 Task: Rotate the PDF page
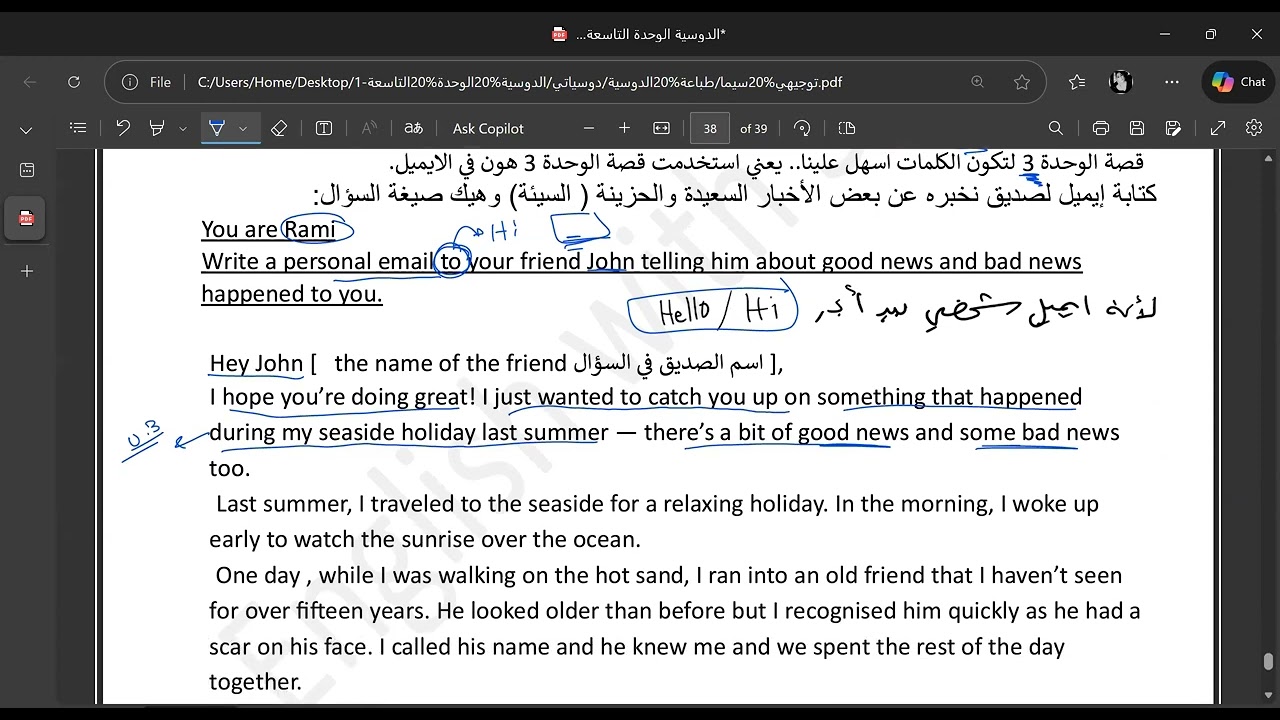pyautogui.click(x=802, y=128)
